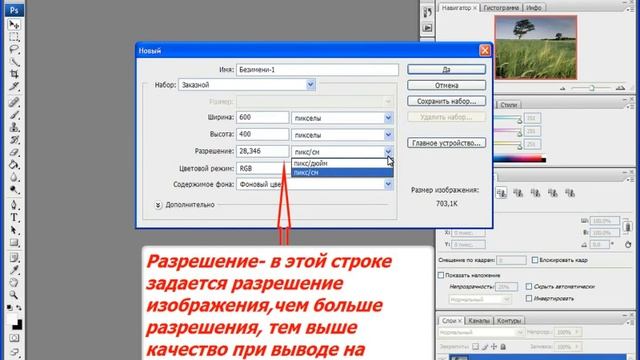This screenshot has height=360, width=640.
Task: Click the Главное устройство... button
Action: [x=447, y=143]
